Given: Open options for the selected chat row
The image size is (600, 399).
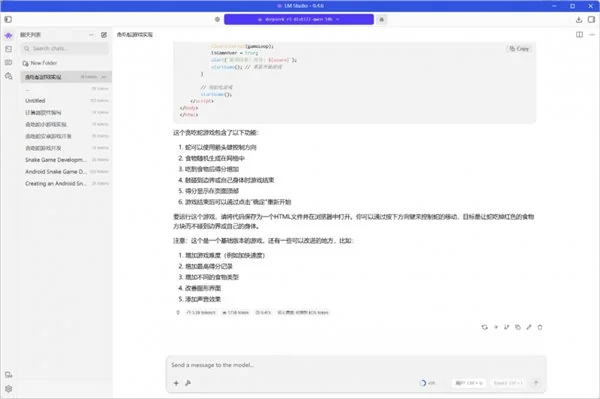Looking at the screenshot, I should coord(104,77).
